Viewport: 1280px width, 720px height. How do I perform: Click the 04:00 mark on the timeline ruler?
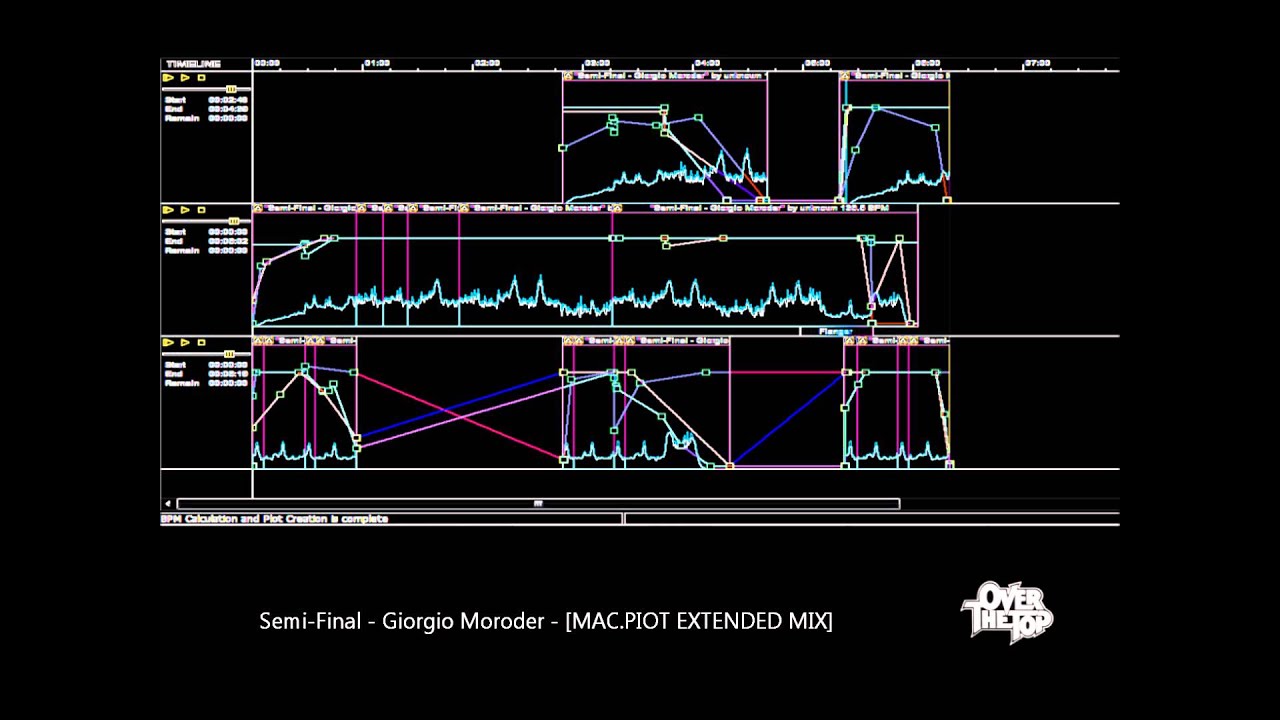[x=707, y=63]
